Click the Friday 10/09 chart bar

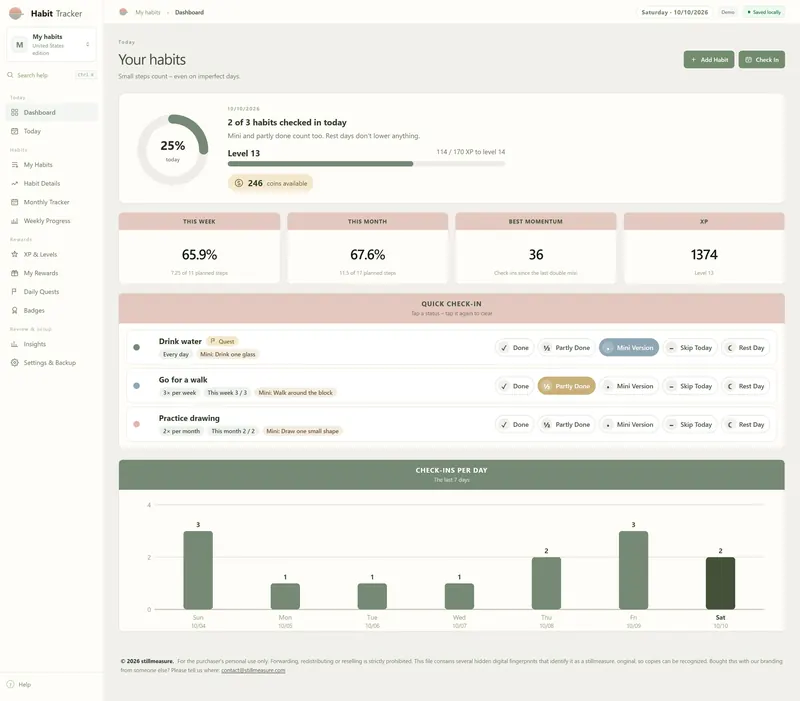[633, 570]
